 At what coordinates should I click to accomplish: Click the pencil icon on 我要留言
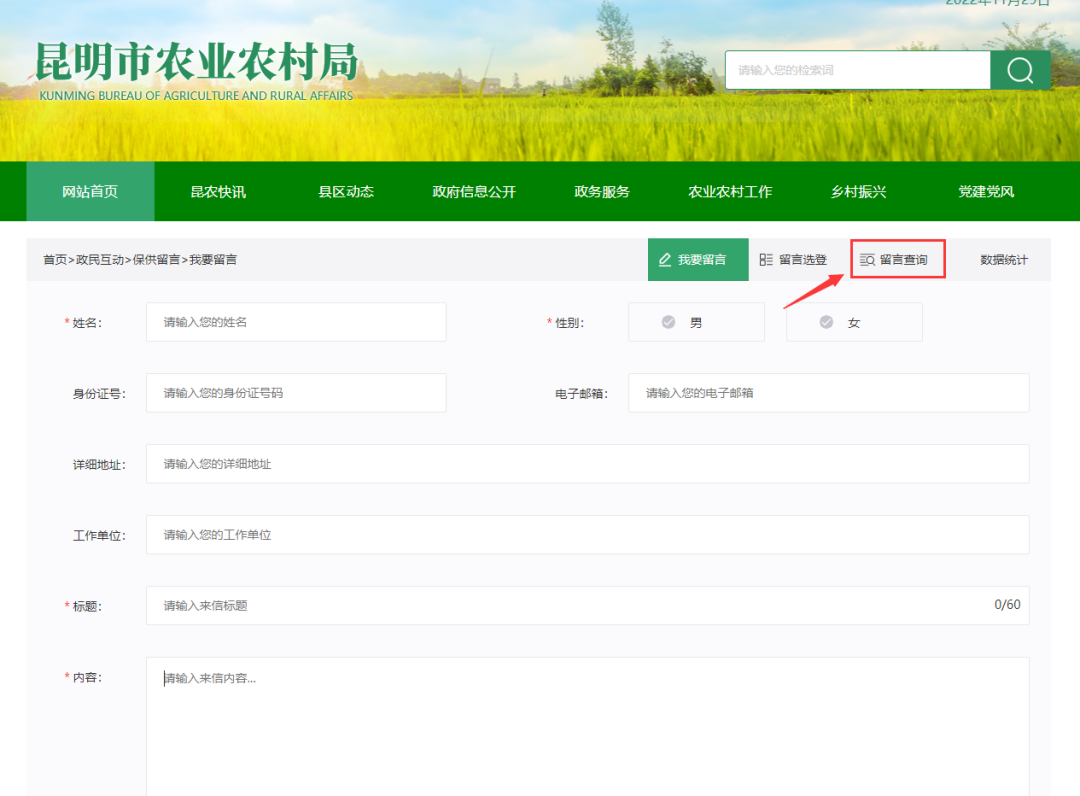pyautogui.click(x=665, y=260)
